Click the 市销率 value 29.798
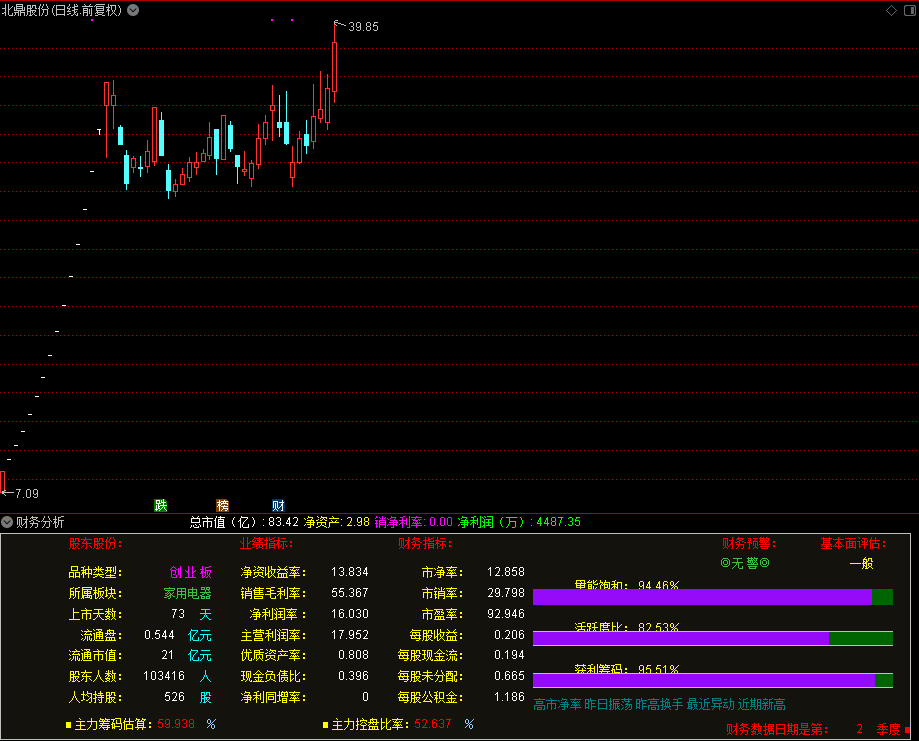Image resolution: width=919 pixels, height=741 pixels. point(506,593)
